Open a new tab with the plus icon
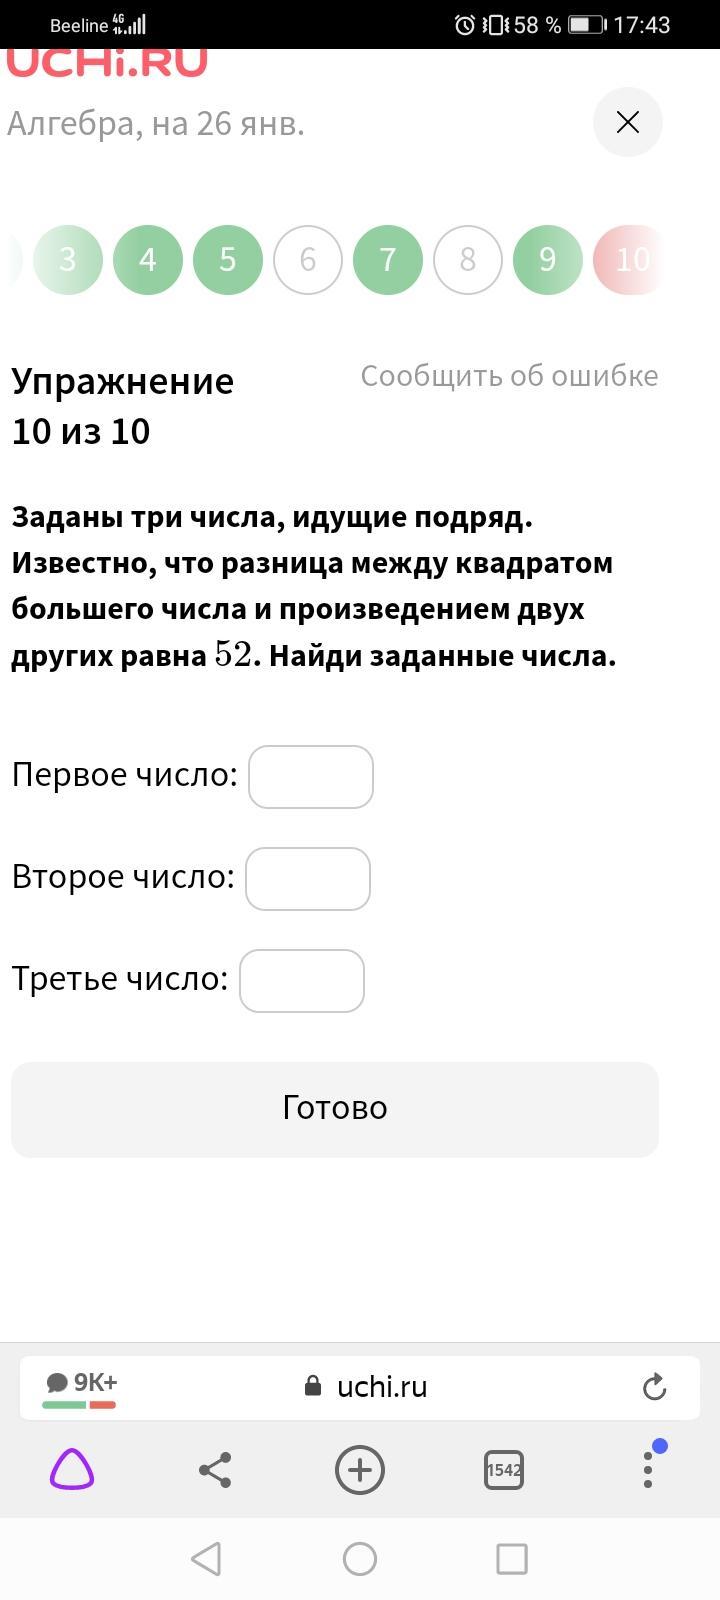 pyautogui.click(x=360, y=1470)
